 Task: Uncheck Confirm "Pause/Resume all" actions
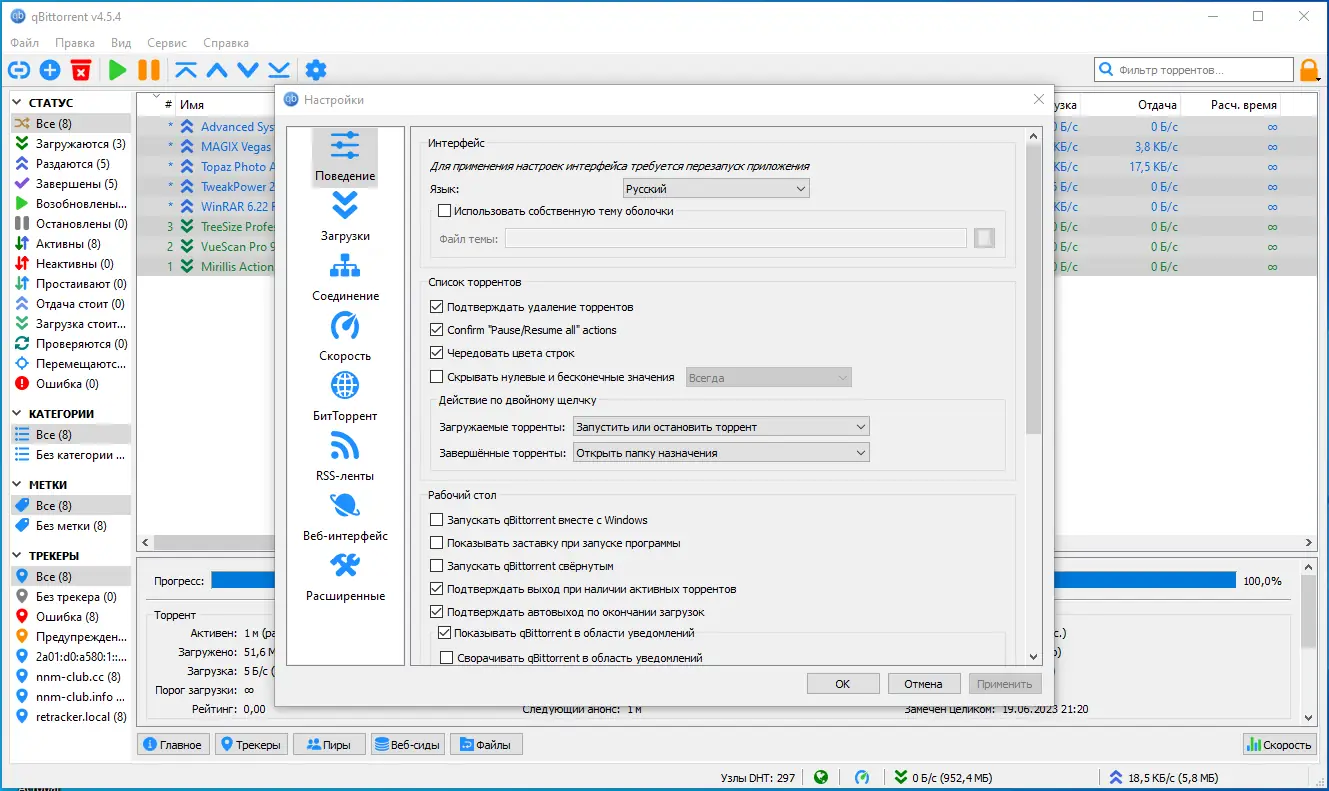[x=436, y=330]
